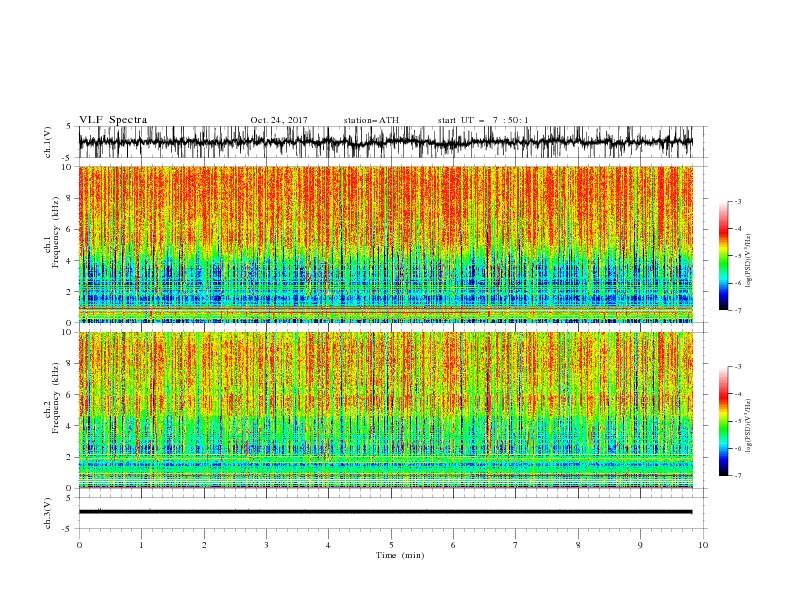Click the ch.1 spectrogram panel

[386, 244]
